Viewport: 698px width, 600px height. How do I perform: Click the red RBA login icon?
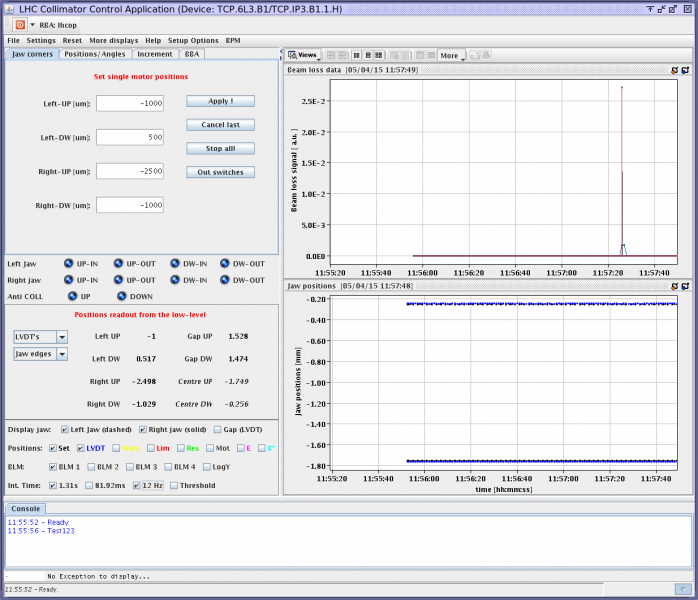click(20, 24)
